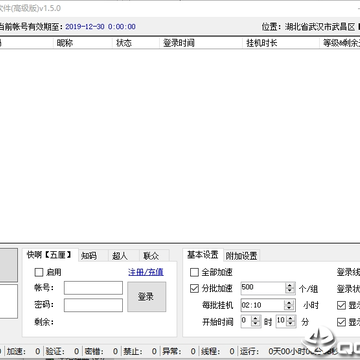The width and height of the screenshot is (360, 360).
Task: Focus the 帐号 input field
Action: [x=93, y=288]
